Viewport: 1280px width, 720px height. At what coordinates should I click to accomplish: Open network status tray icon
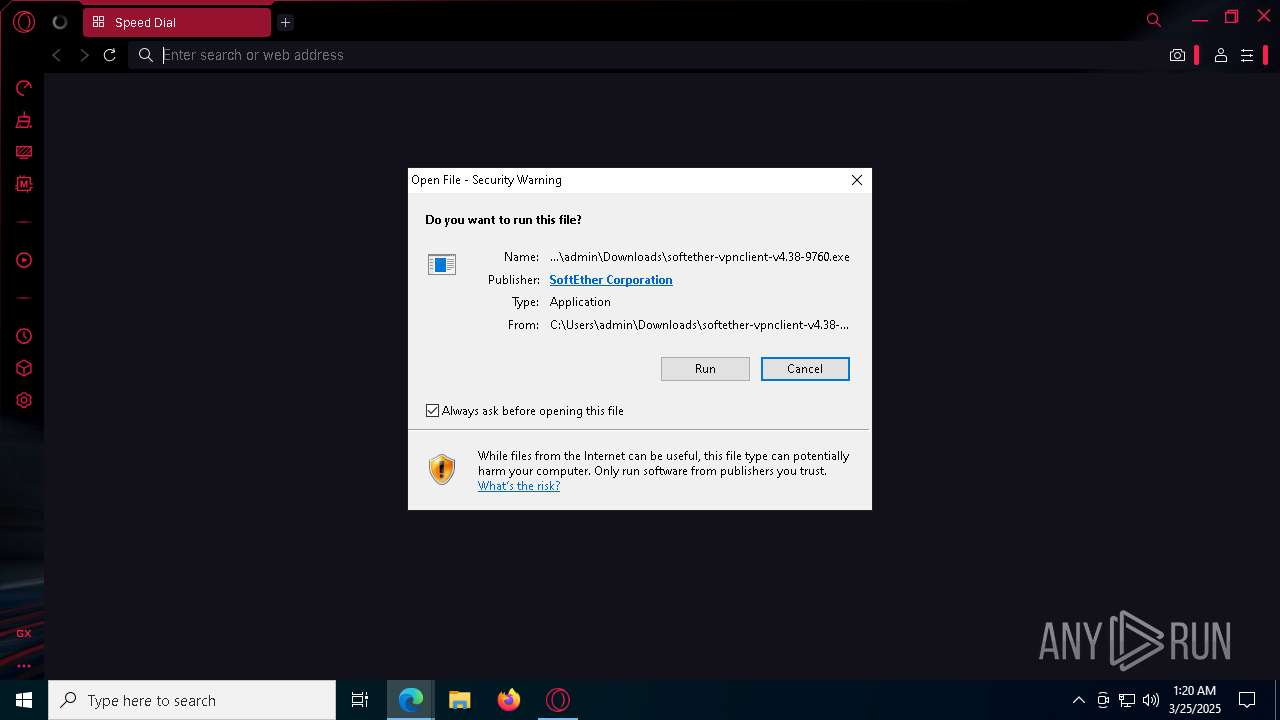[1127, 700]
